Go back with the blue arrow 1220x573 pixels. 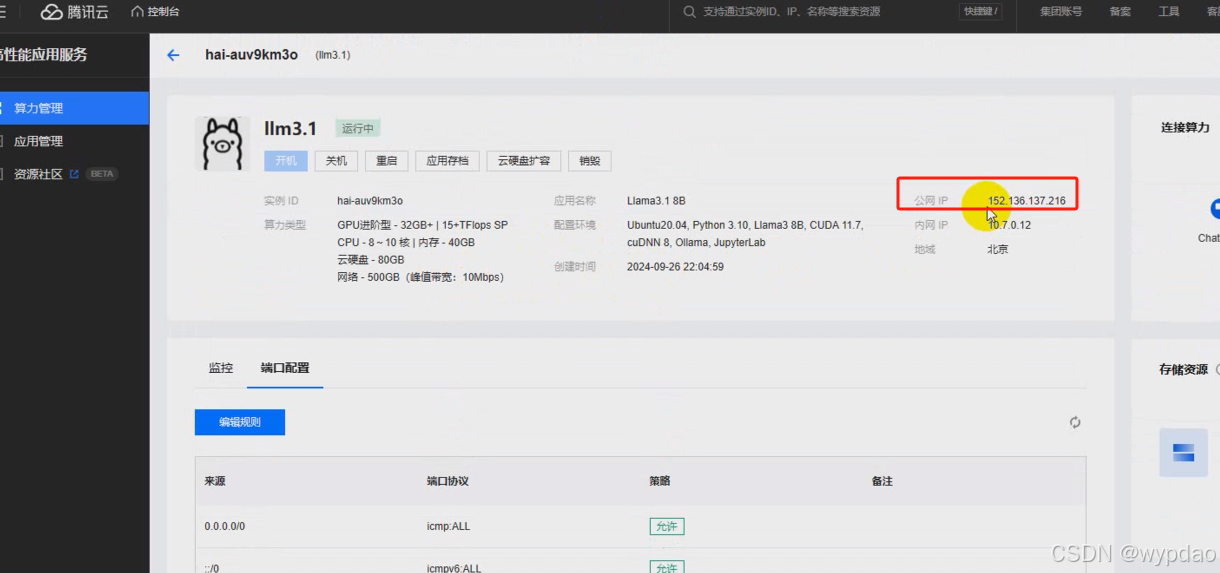(173, 55)
